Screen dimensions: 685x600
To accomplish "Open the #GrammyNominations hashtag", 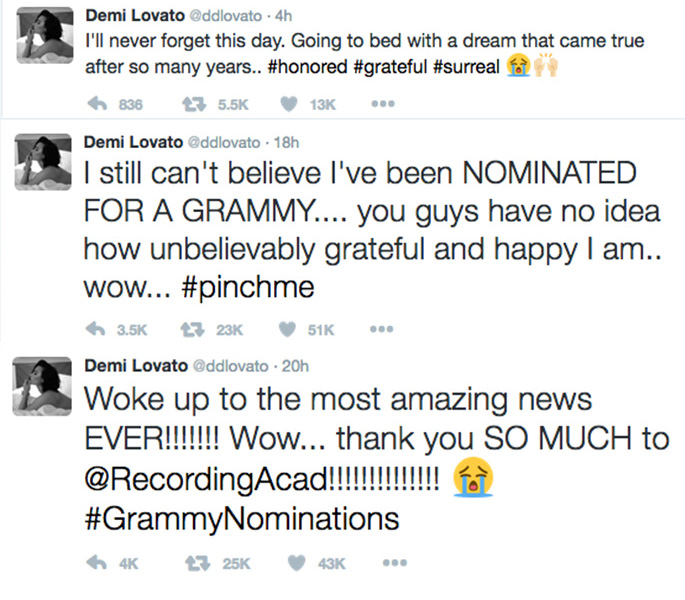I will (242, 519).
